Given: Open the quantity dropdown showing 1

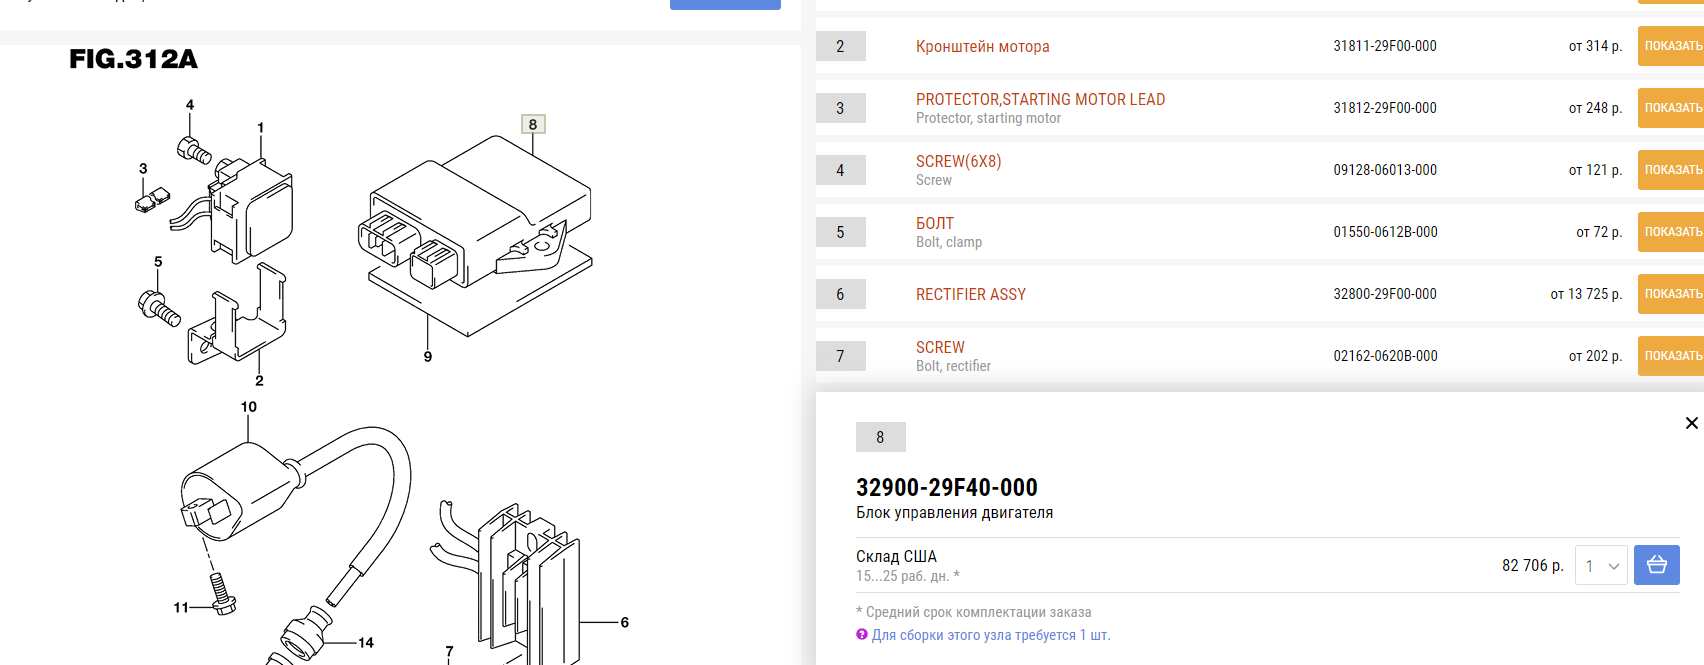Looking at the screenshot, I should click(1601, 566).
